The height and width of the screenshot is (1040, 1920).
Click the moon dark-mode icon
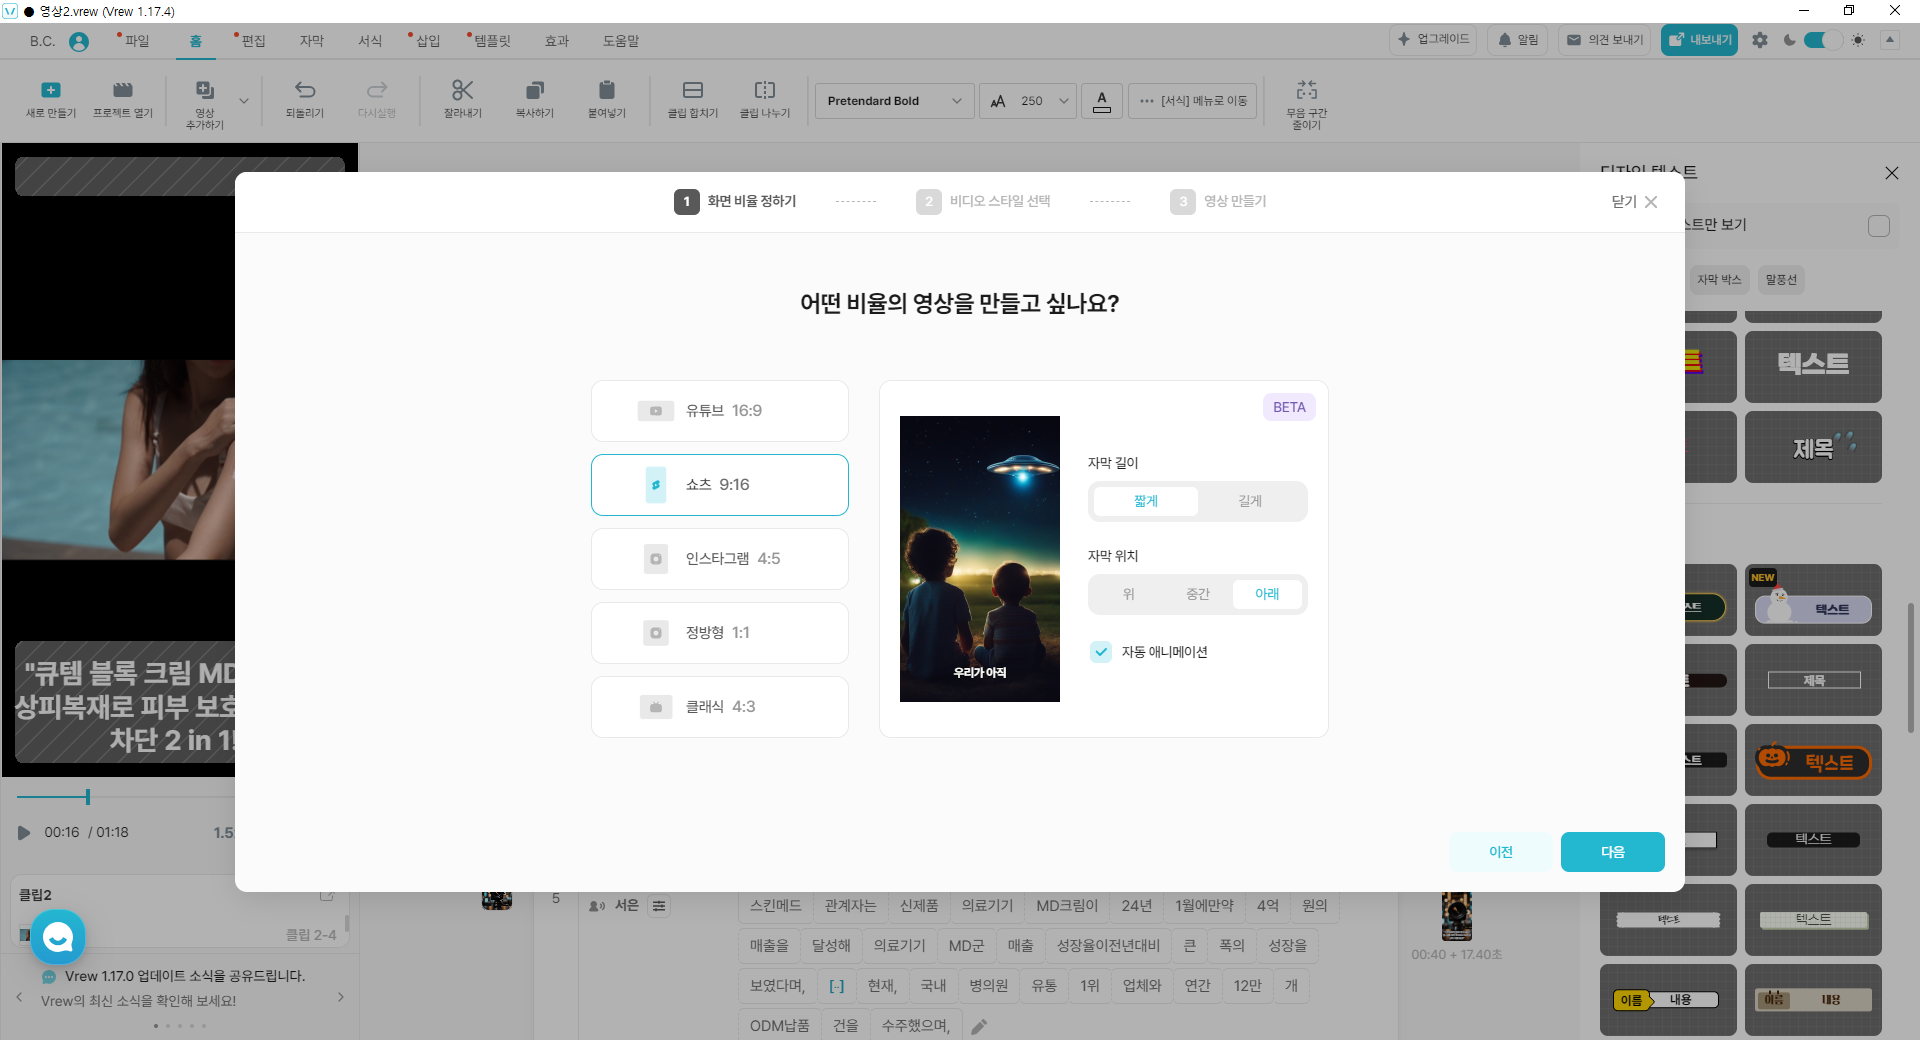point(1789,40)
